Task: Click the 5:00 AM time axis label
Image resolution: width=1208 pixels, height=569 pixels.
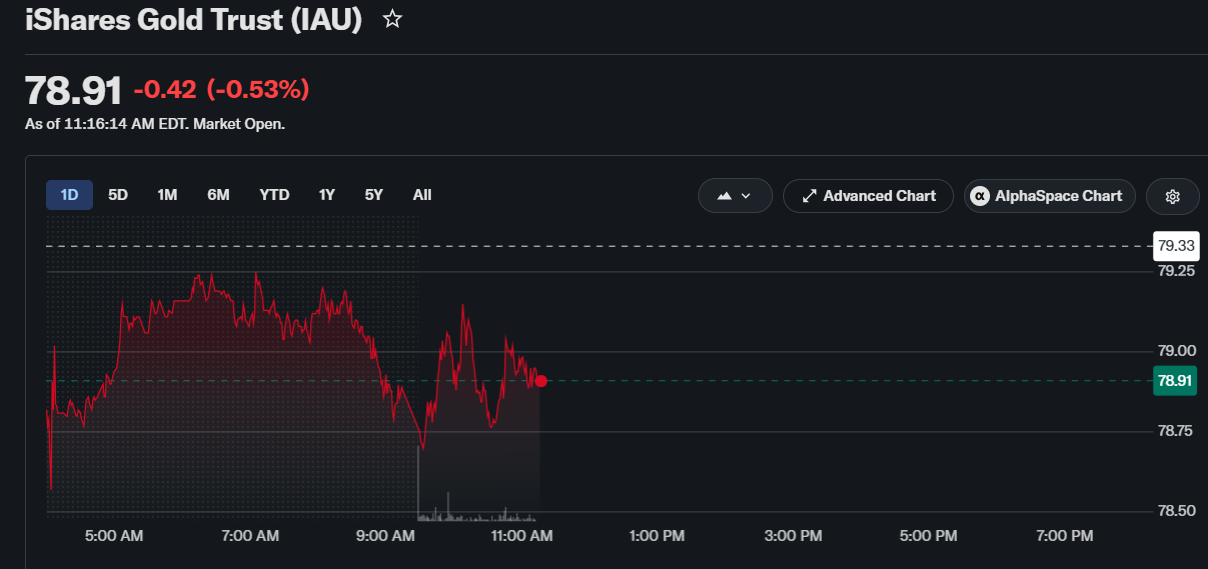Action: pyautogui.click(x=114, y=536)
